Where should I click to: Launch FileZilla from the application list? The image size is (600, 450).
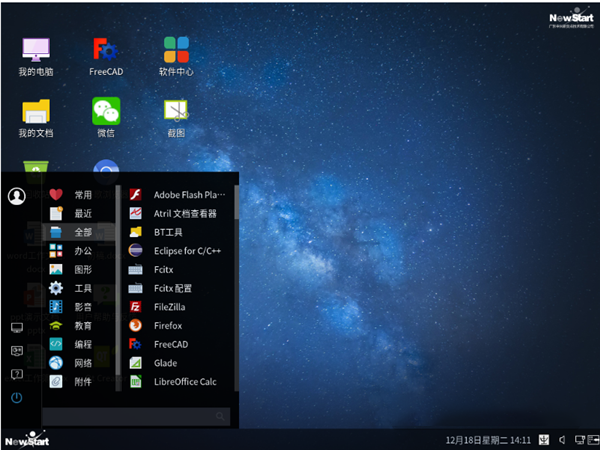[x=178, y=307]
